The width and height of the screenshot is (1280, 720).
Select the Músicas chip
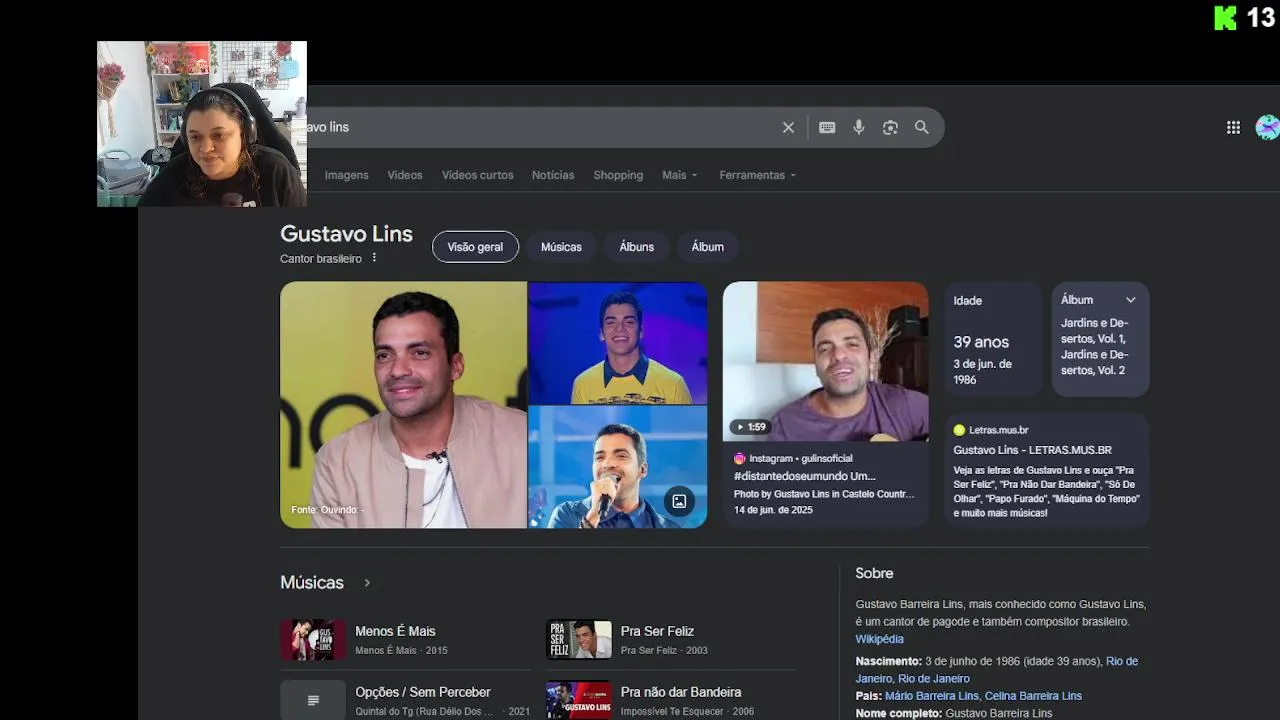click(561, 247)
